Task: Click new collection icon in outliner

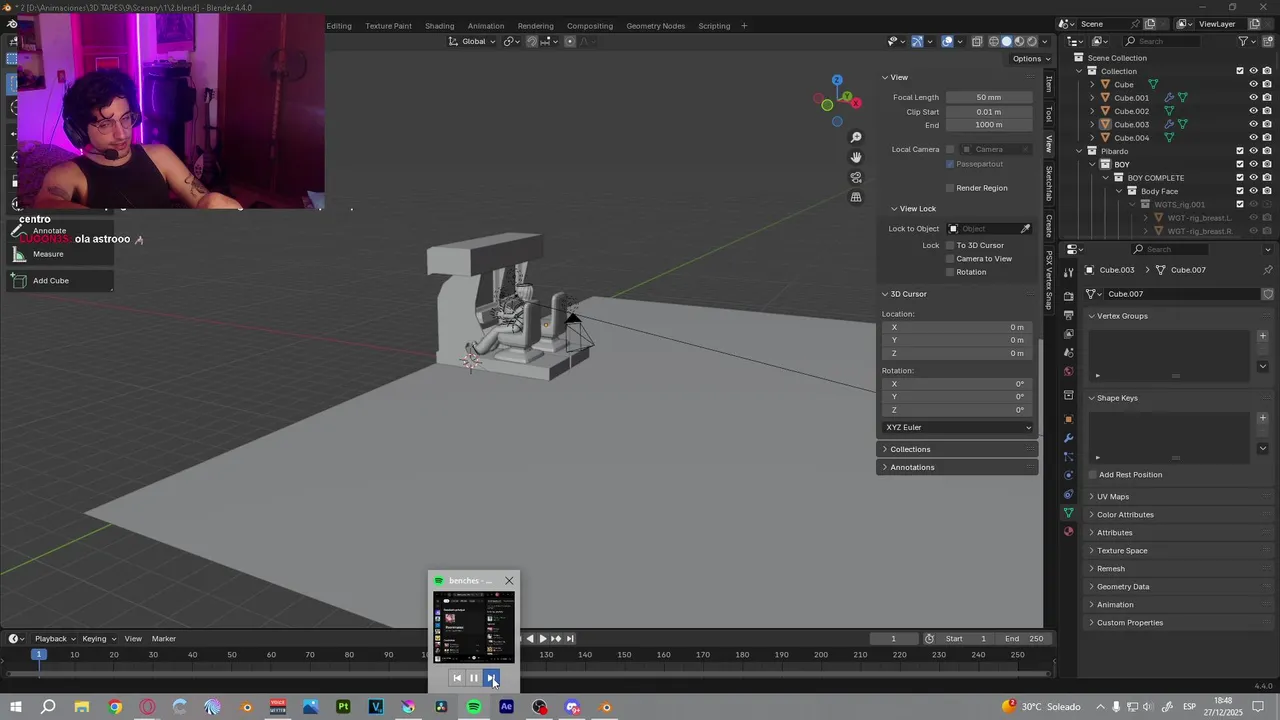Action: (1267, 41)
